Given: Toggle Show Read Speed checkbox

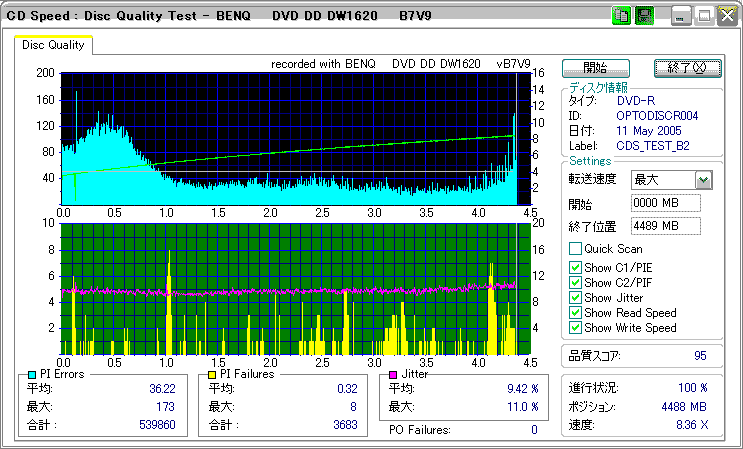Looking at the screenshot, I should (x=575, y=312).
